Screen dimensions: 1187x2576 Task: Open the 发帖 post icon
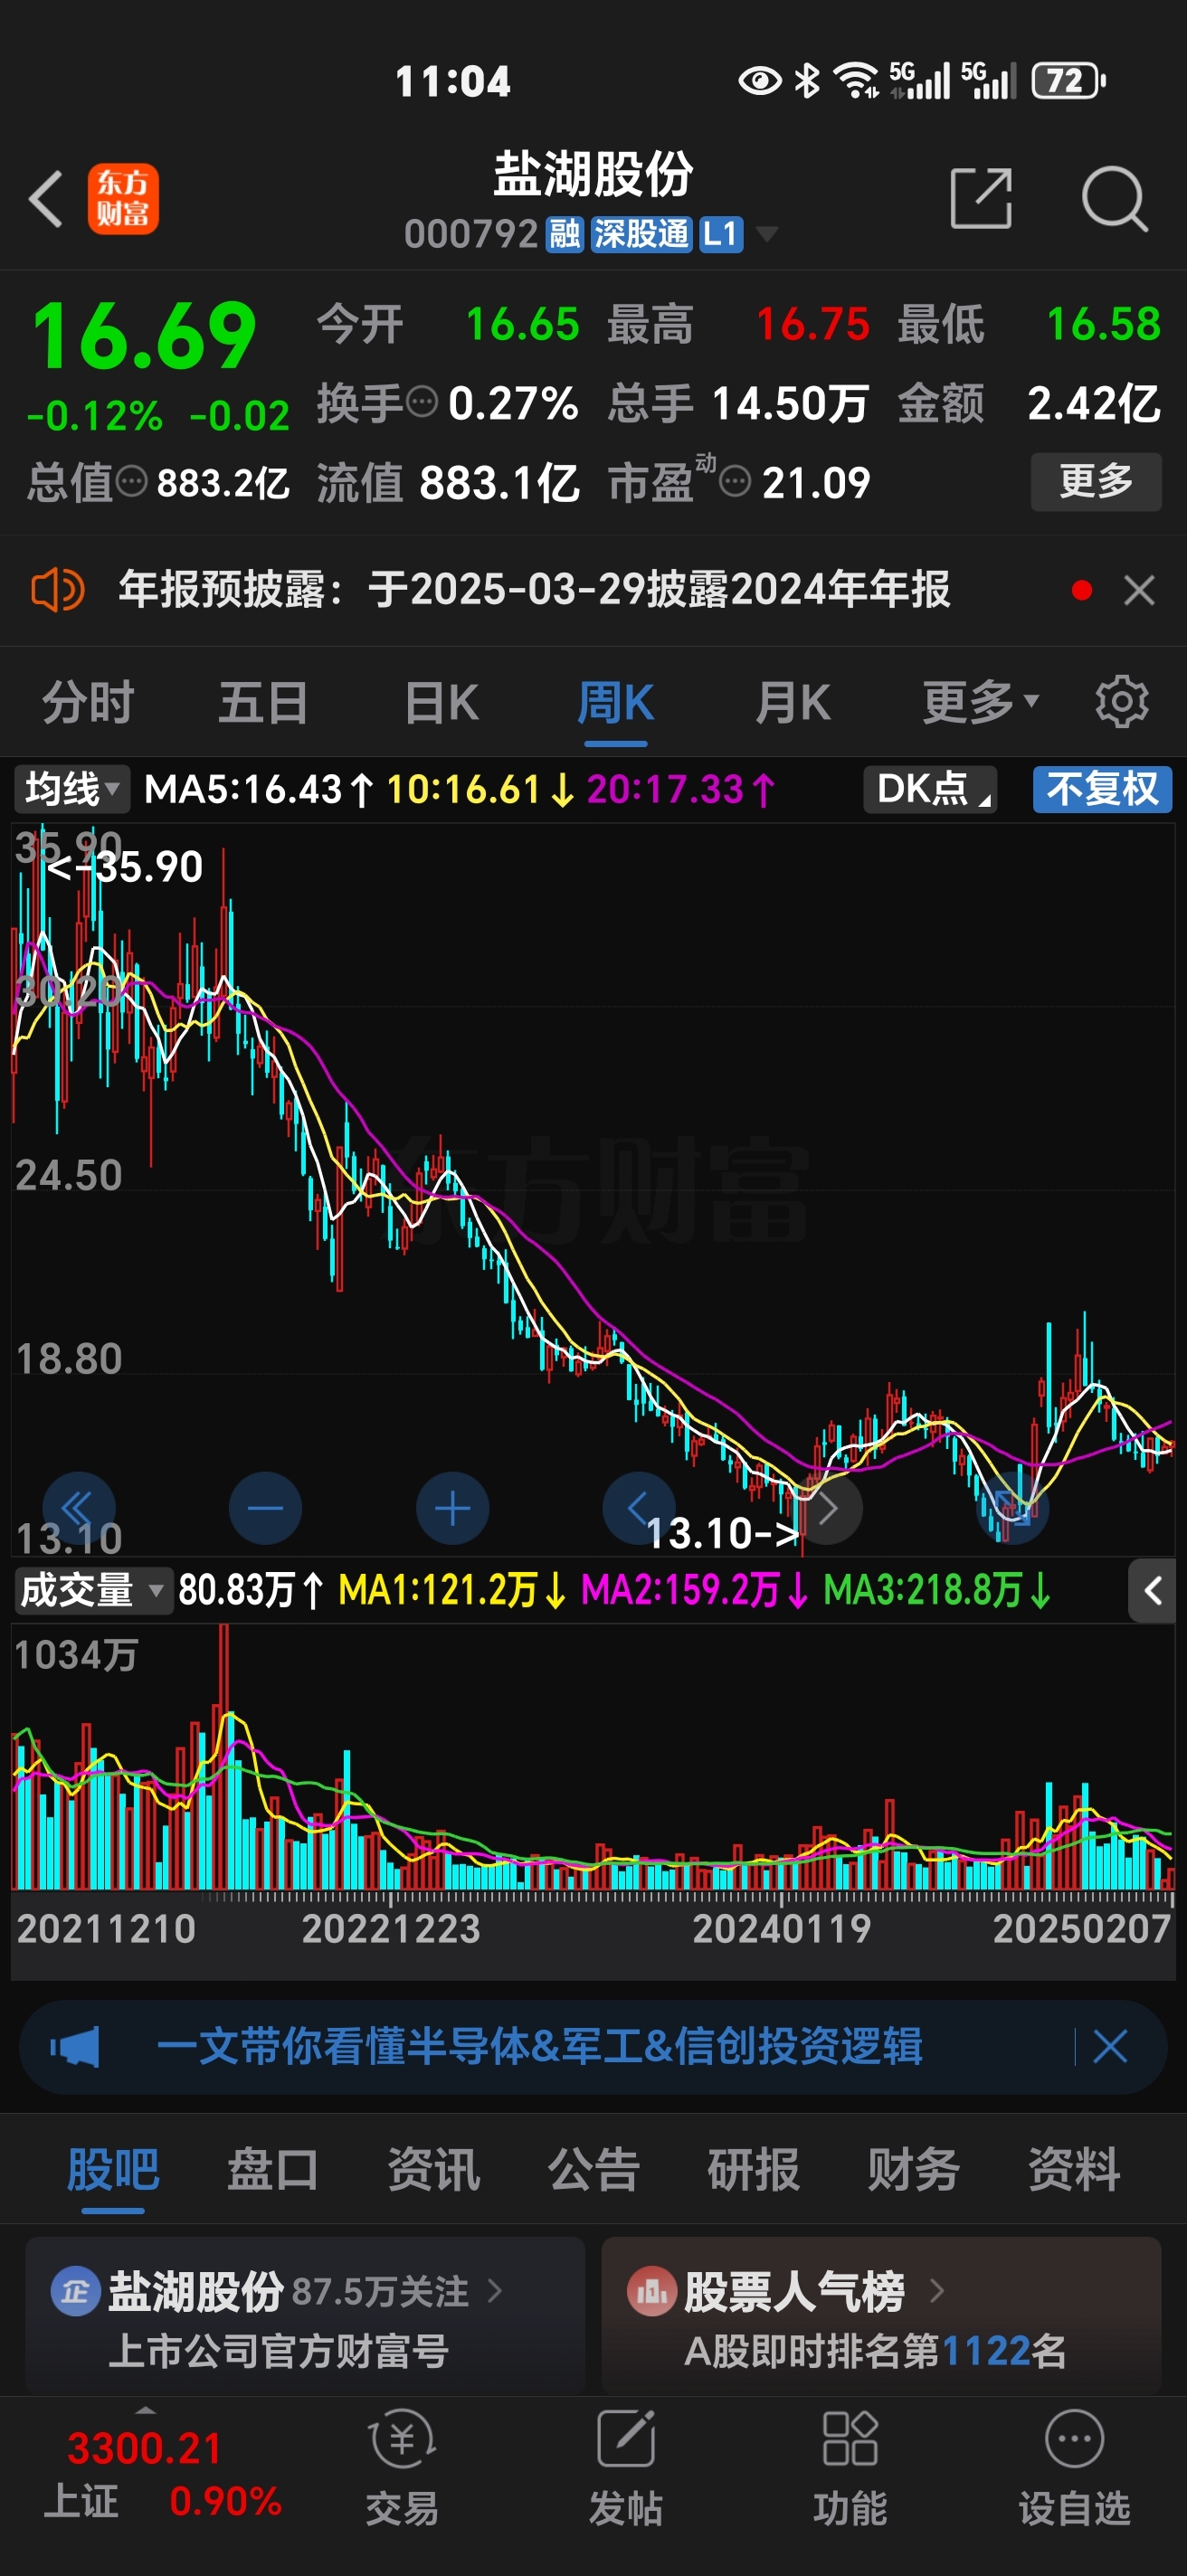tap(626, 2468)
